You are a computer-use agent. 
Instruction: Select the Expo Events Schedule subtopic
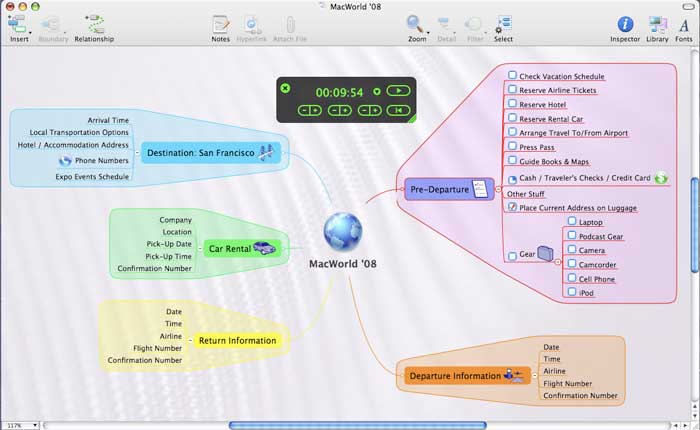[92, 177]
